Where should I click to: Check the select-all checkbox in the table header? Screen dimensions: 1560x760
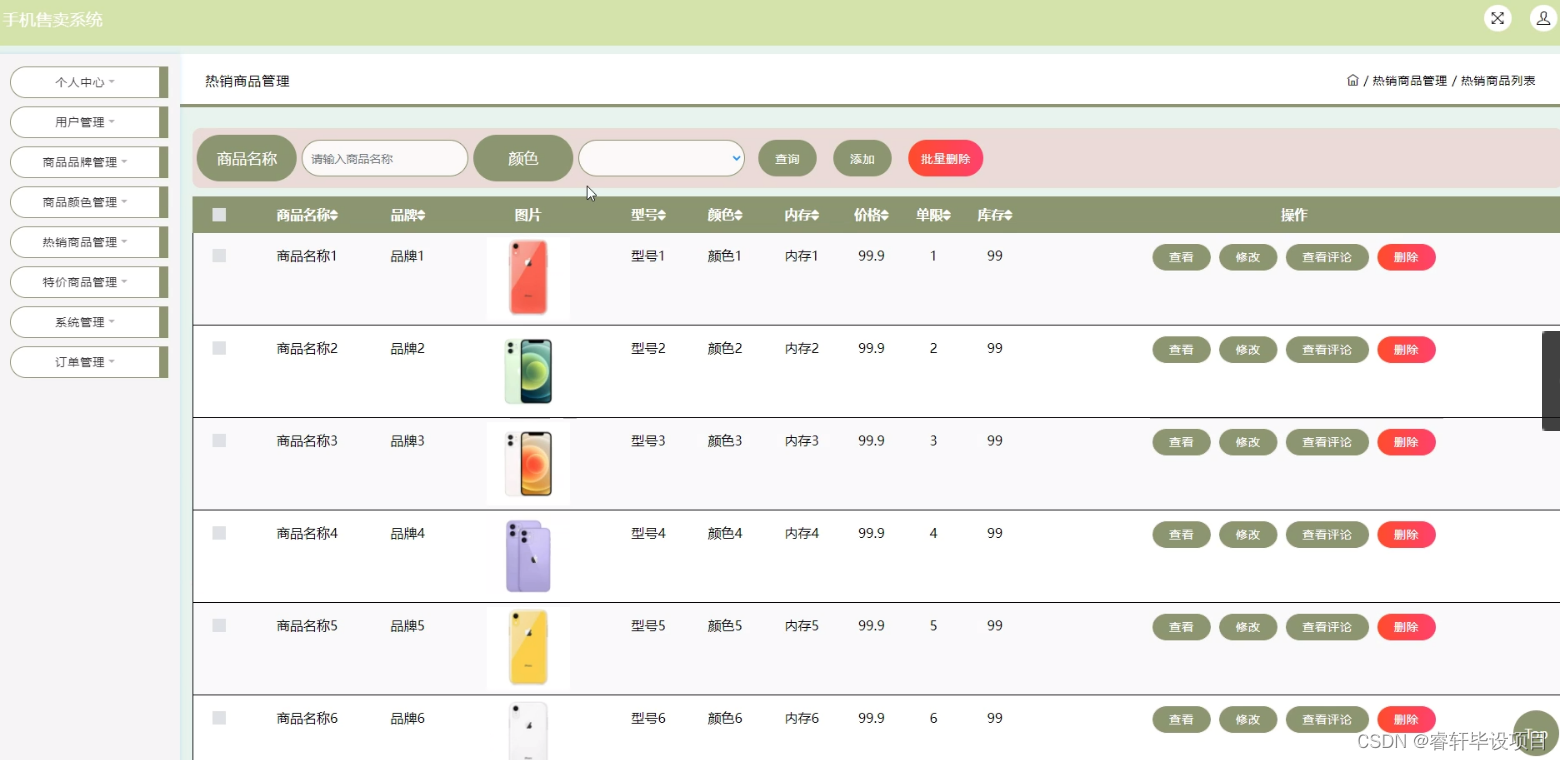[219, 213]
